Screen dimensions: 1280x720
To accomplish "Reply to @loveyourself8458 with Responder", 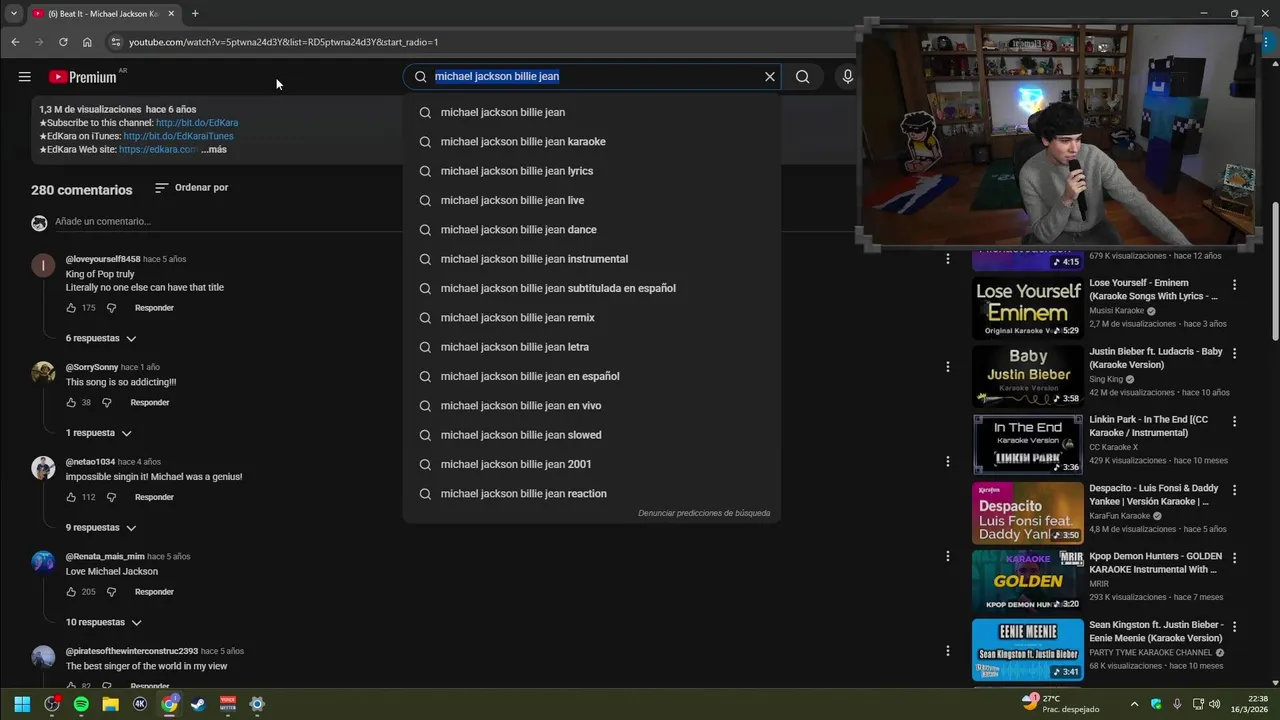I will 154,308.
